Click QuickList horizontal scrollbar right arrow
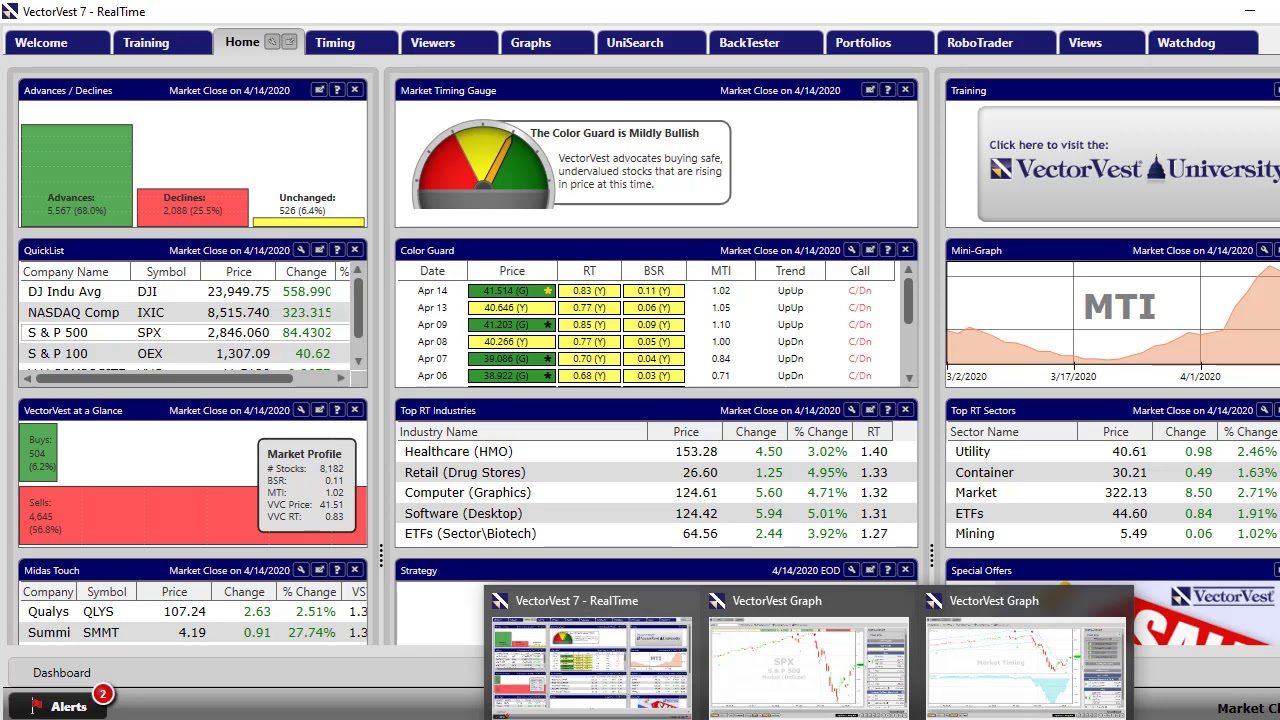 pos(341,378)
